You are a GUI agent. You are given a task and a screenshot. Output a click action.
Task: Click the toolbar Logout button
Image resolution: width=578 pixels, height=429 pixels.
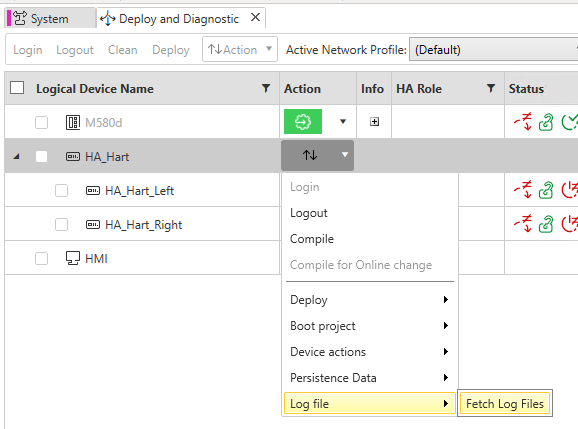(75, 50)
